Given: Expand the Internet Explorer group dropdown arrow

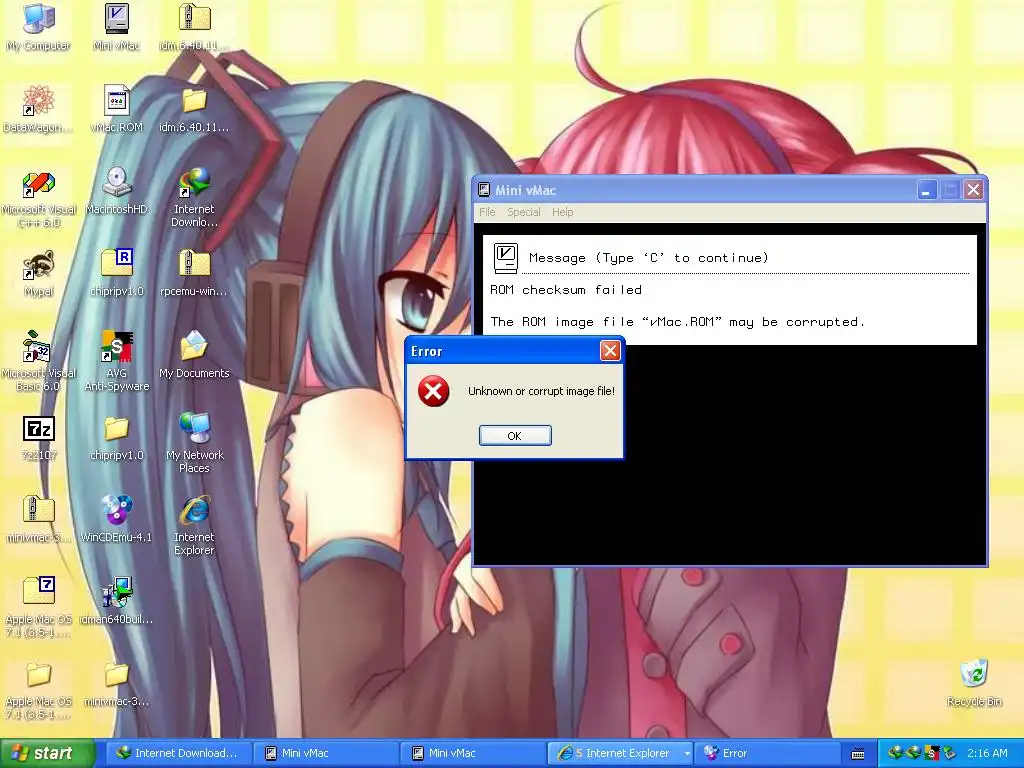Looking at the screenshot, I should (687, 753).
